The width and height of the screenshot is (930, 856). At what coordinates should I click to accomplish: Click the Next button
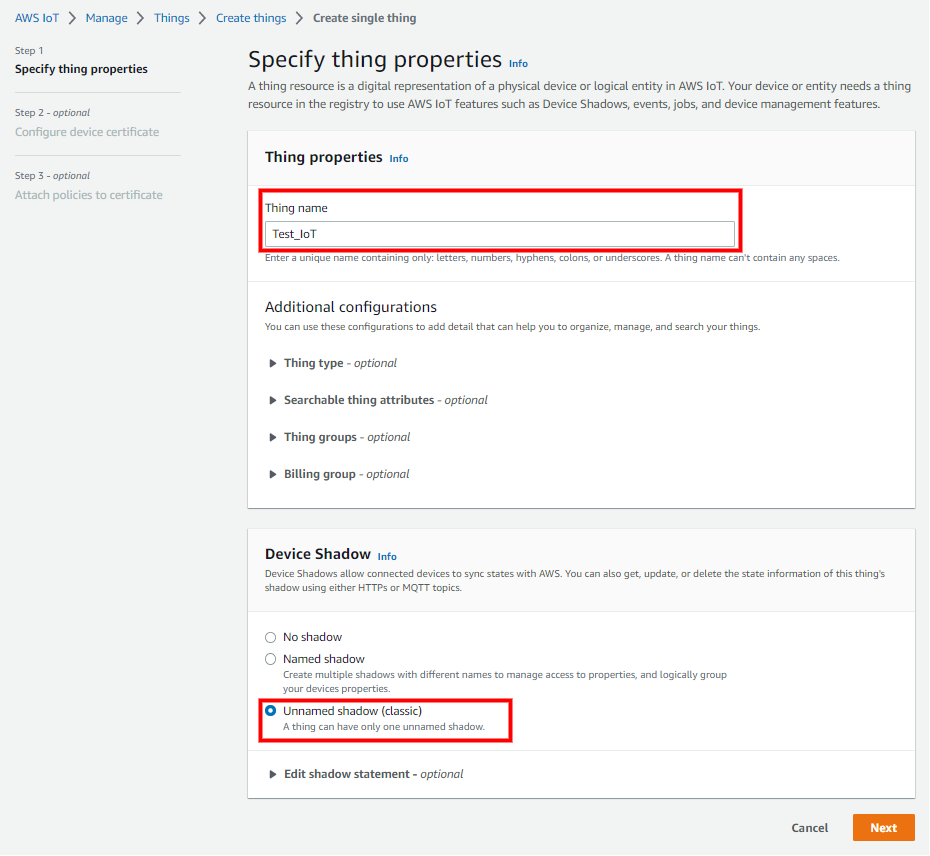[883, 827]
